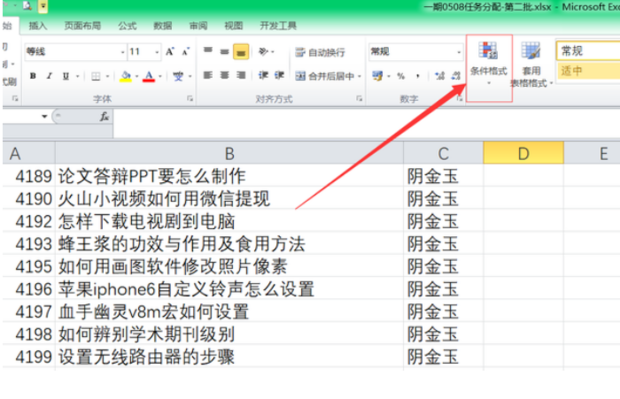This screenshot has height=399, width=620.
Task: Switch to 公式 tab
Action: click(x=127, y=26)
